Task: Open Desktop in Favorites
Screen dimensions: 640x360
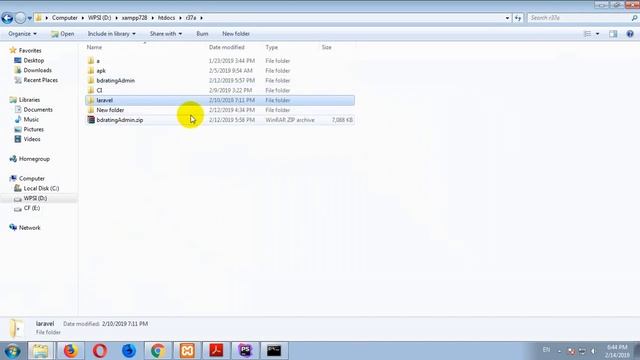Action: pos(33,60)
